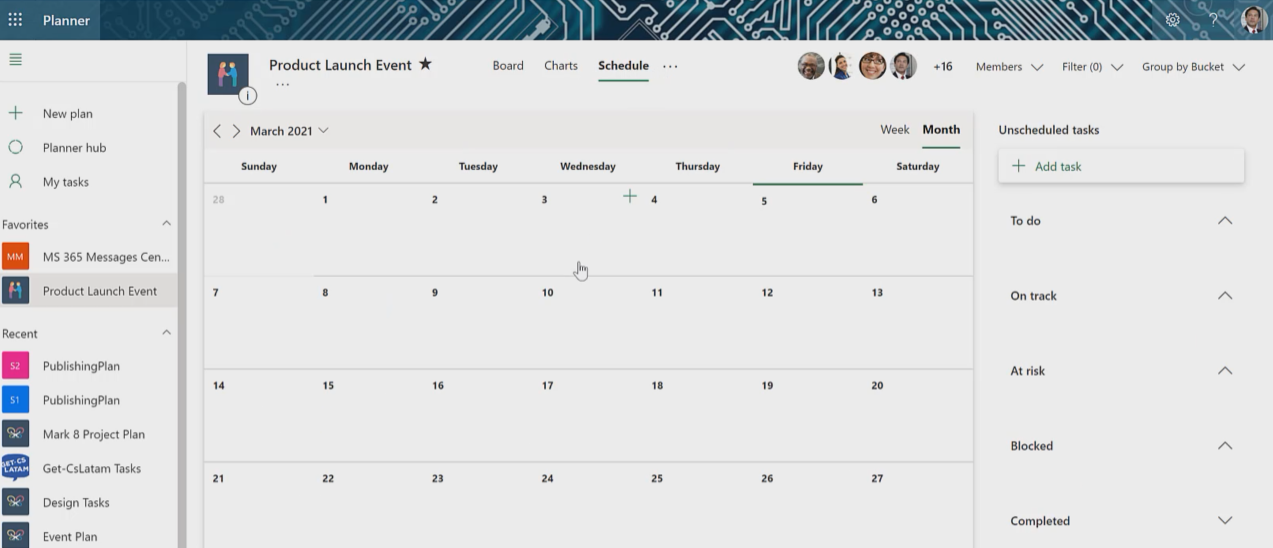Screen dimensions: 1273x548
Task: Open the Filter (0) dropdown
Action: [1092, 67]
